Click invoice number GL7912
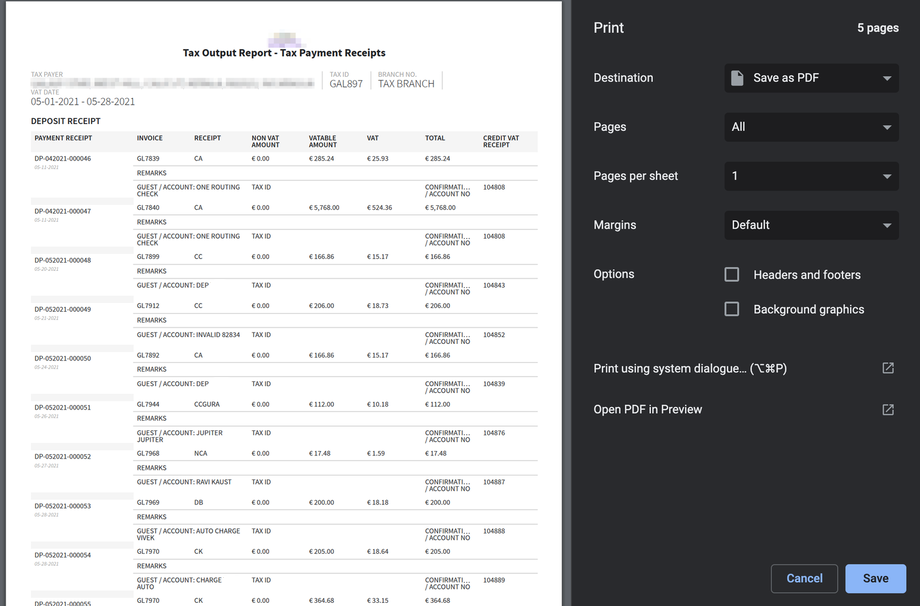Screen dimensions: 920x606 (x=148, y=306)
